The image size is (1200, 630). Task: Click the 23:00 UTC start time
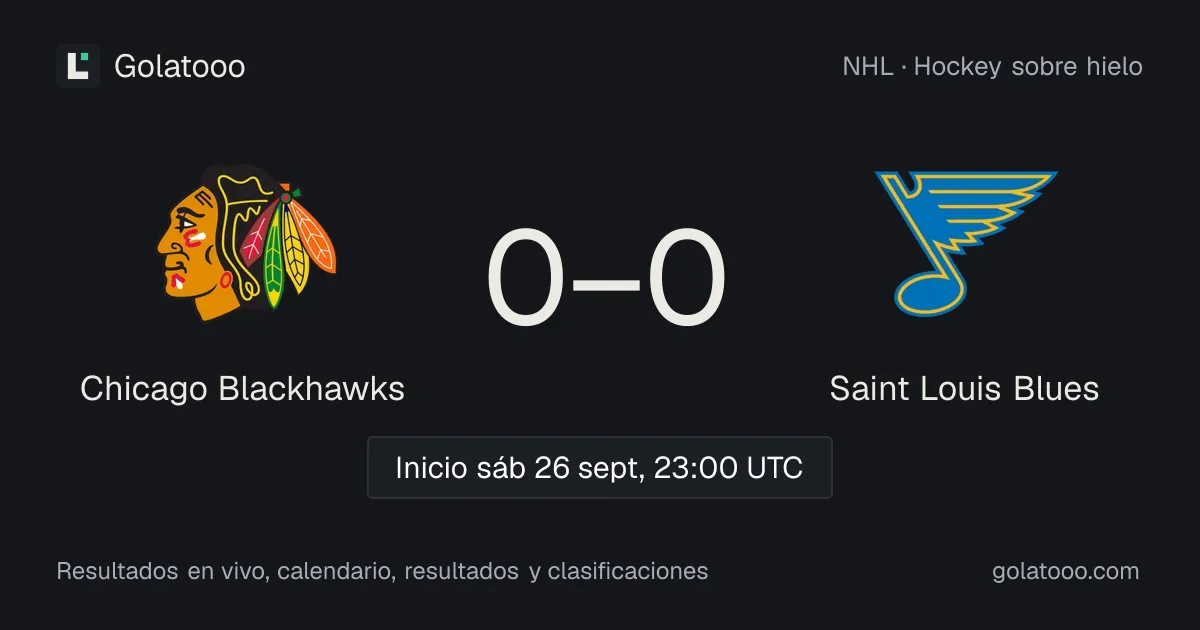[x=728, y=468]
